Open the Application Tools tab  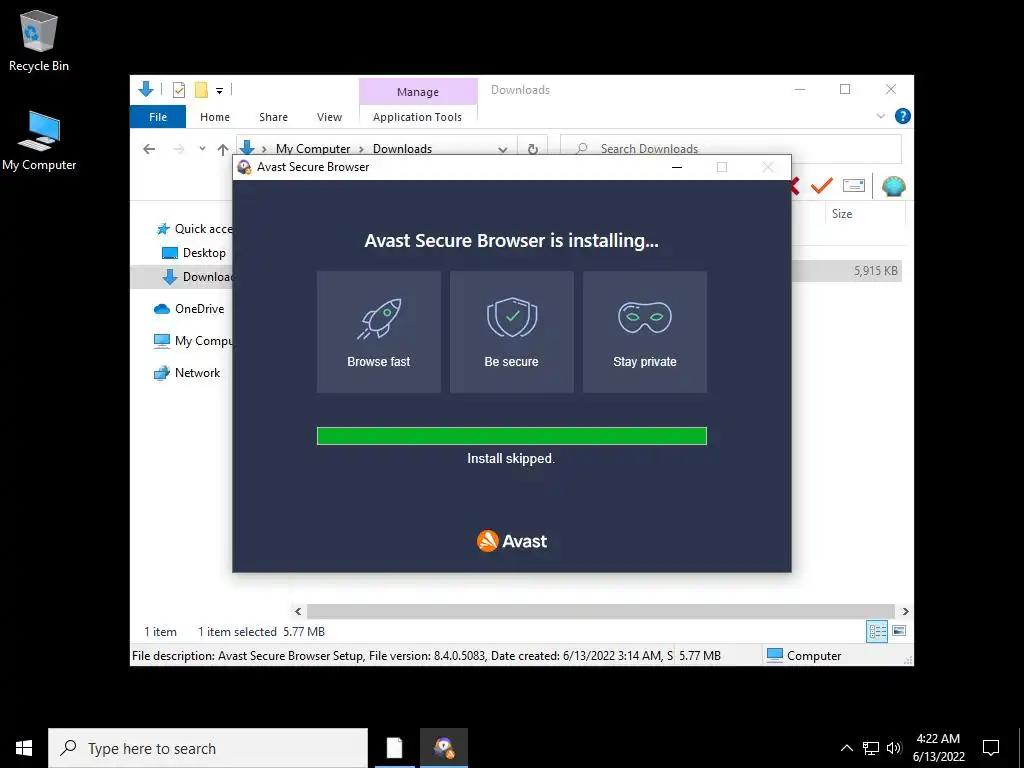(x=417, y=117)
